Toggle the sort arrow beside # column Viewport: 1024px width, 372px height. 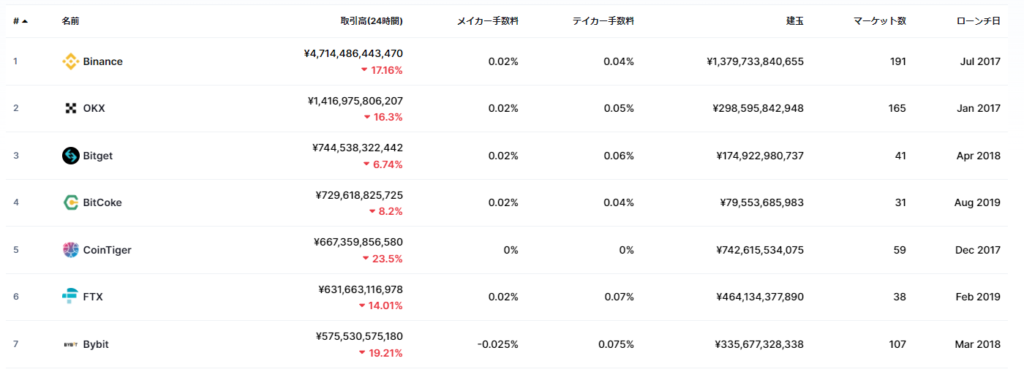click(25, 21)
